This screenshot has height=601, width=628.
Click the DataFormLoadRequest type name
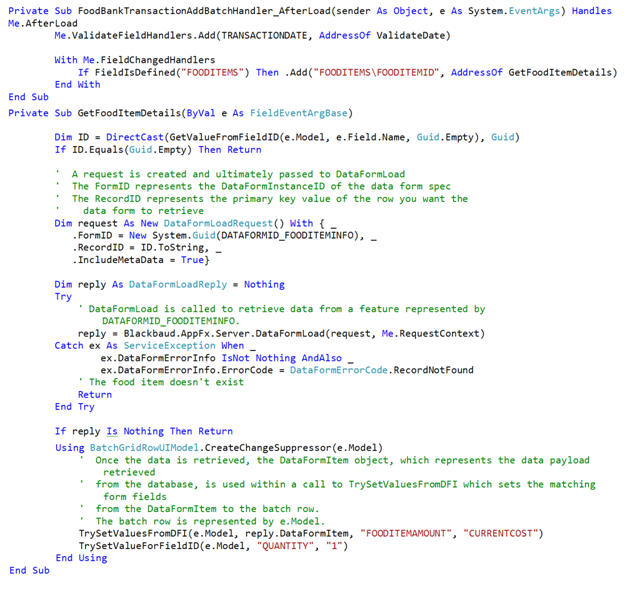[x=218, y=223]
